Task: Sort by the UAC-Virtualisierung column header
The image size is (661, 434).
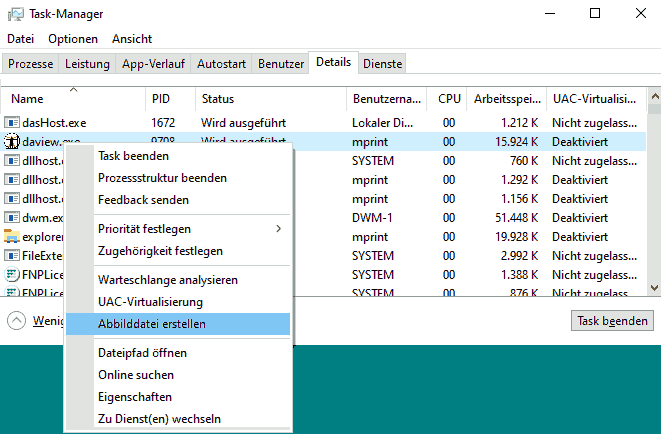Action: 596,99
